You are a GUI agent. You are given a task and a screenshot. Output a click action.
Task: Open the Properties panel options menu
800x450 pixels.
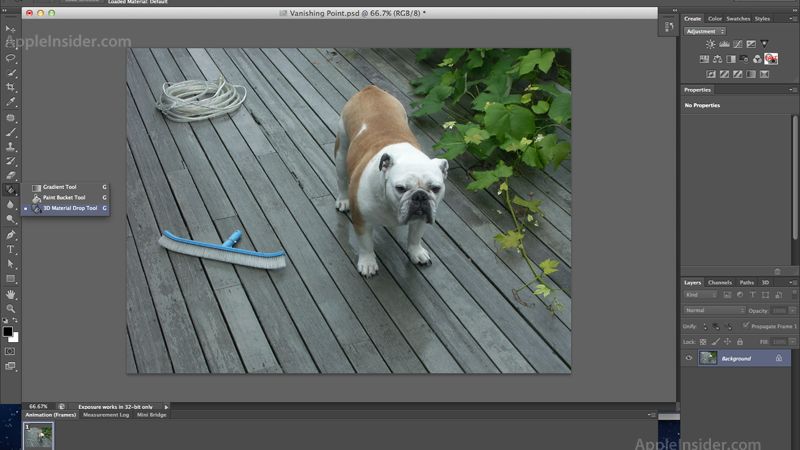coord(792,90)
